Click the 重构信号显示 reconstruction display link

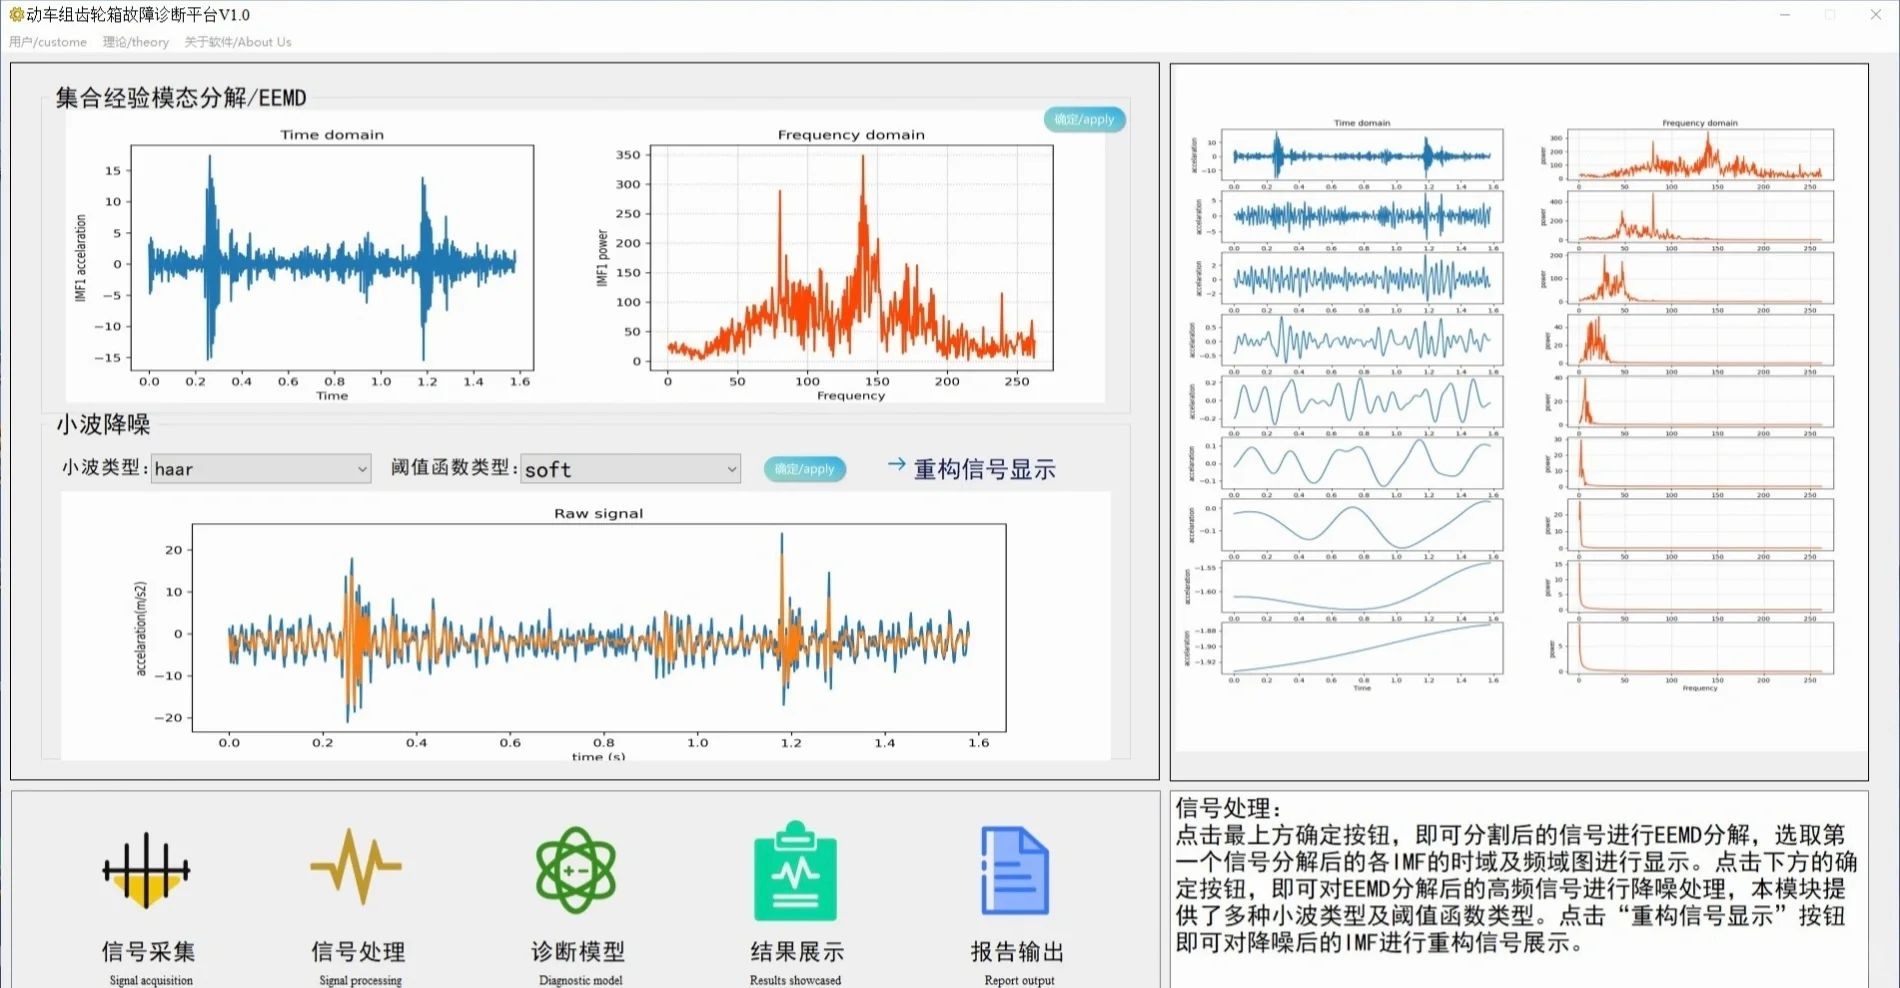(x=983, y=468)
